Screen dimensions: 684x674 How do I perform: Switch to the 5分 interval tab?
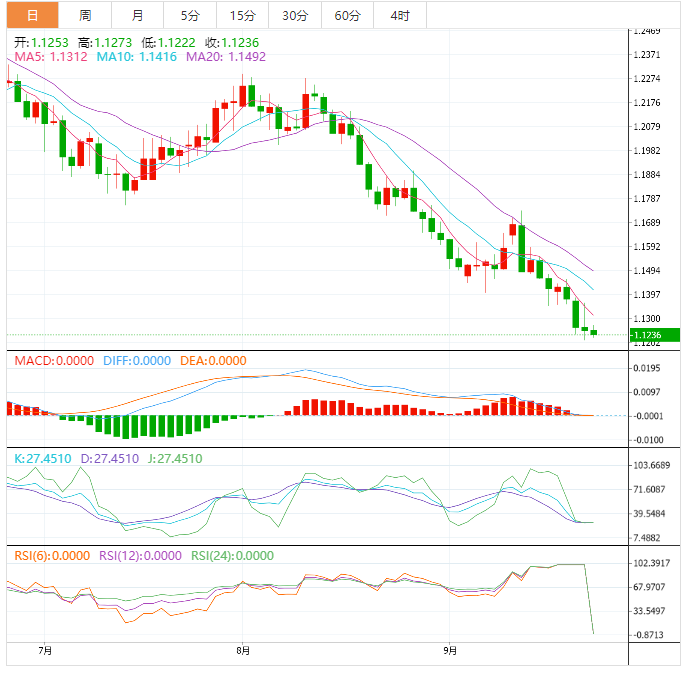coord(190,15)
